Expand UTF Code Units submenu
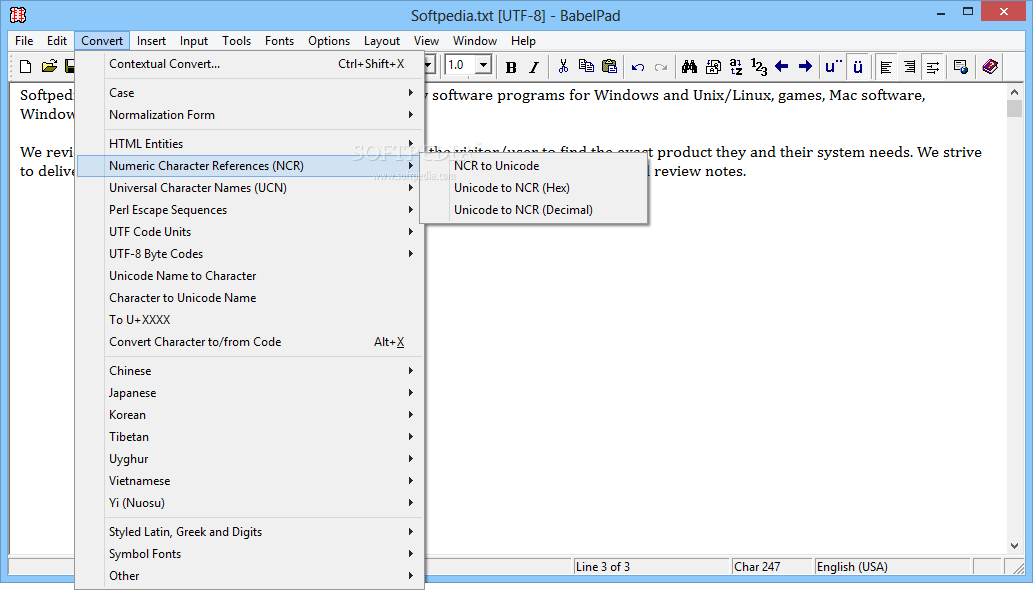Viewport: 1033px width, 590px height. coord(250,232)
